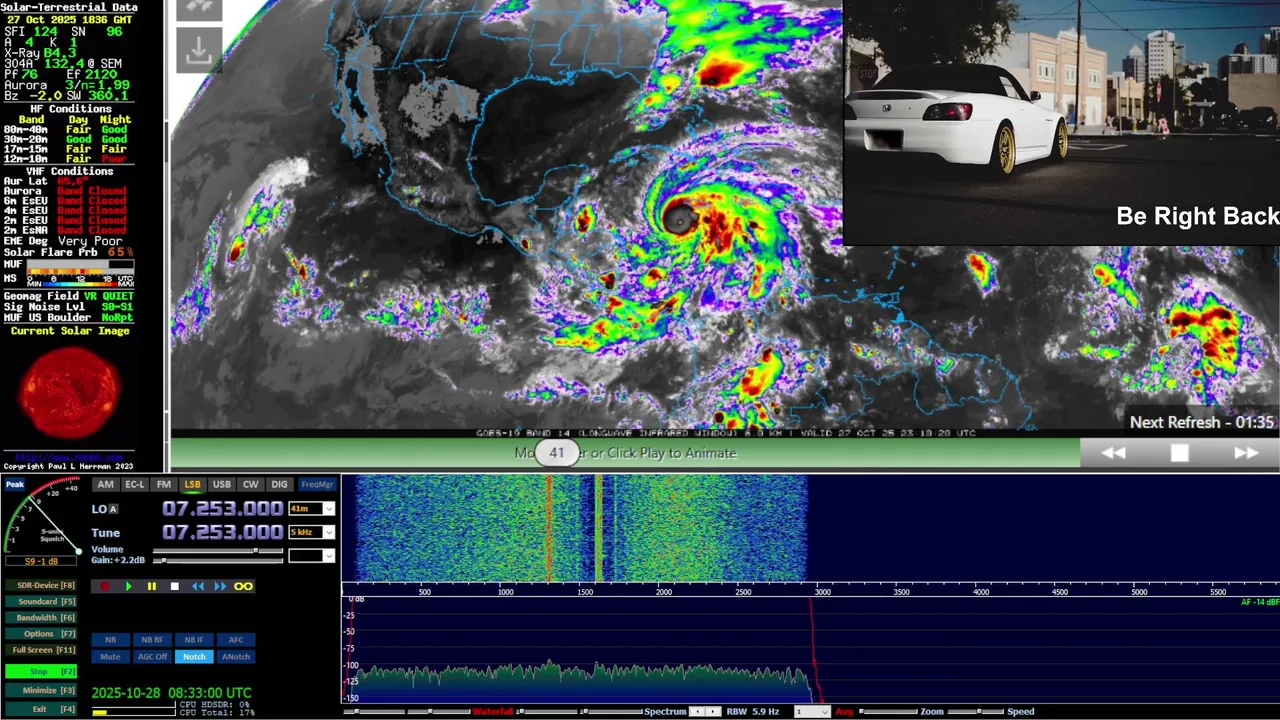Click the Volume slider
This screenshot has width=1280, height=720.
pyautogui.click(x=218, y=550)
